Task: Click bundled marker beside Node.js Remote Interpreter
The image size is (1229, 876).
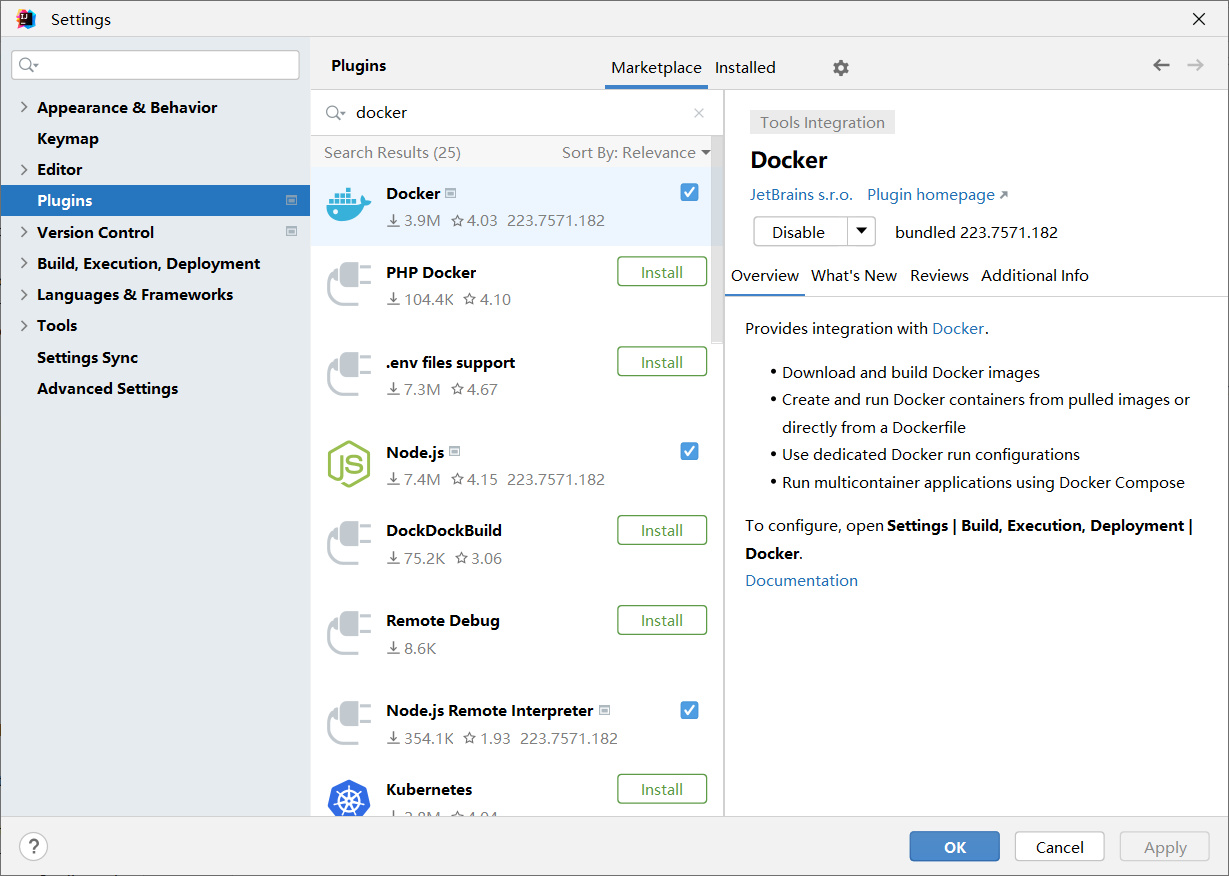Action: pyautogui.click(x=604, y=711)
